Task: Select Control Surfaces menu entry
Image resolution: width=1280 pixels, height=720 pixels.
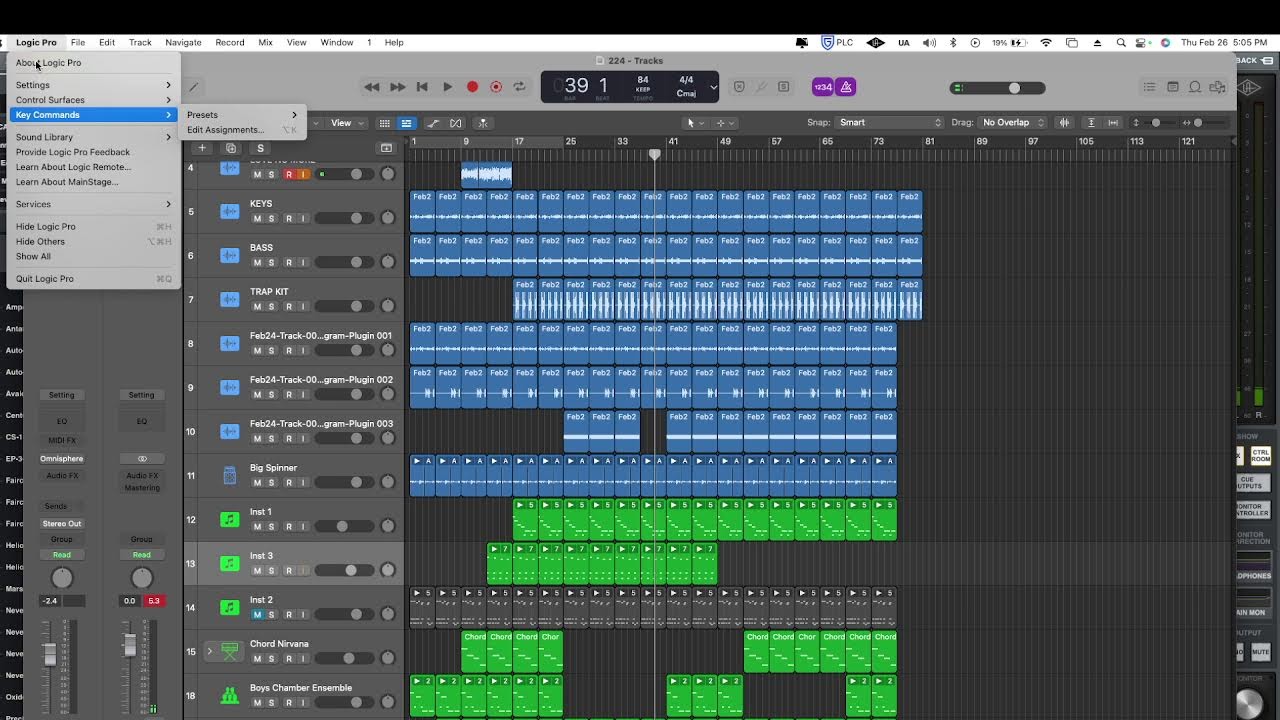Action: pos(93,100)
